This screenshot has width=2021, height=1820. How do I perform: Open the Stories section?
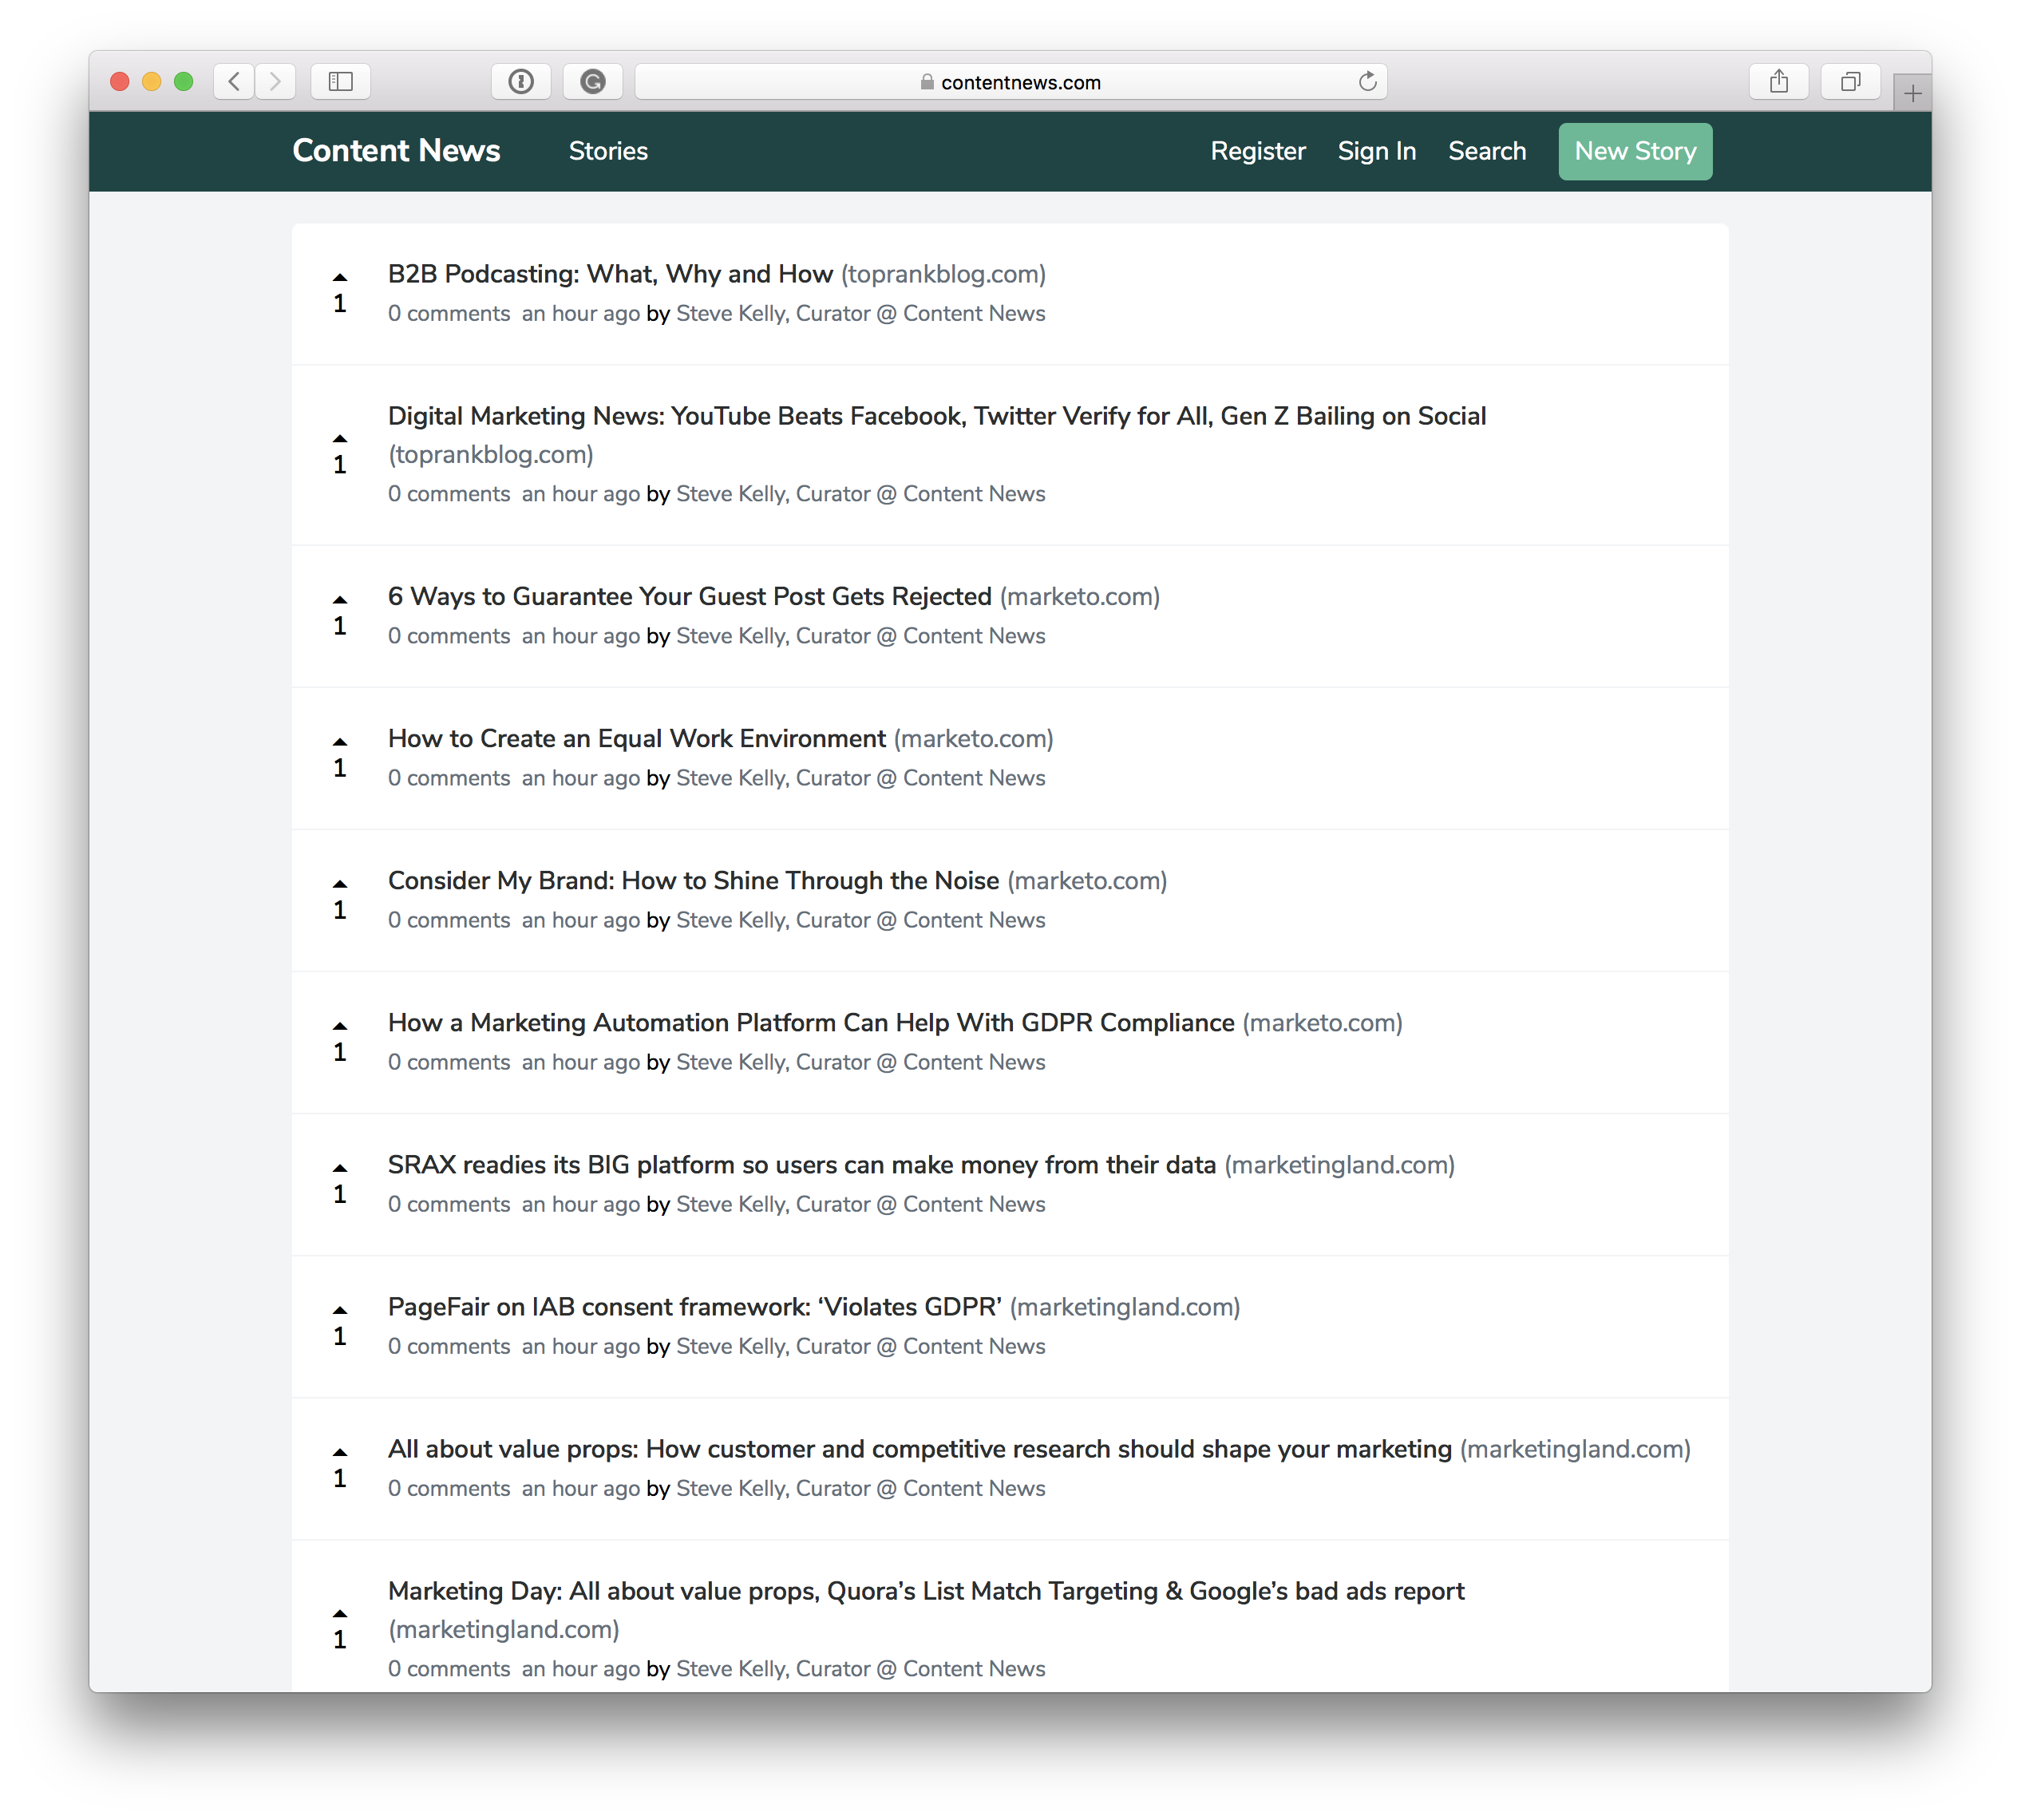click(608, 151)
